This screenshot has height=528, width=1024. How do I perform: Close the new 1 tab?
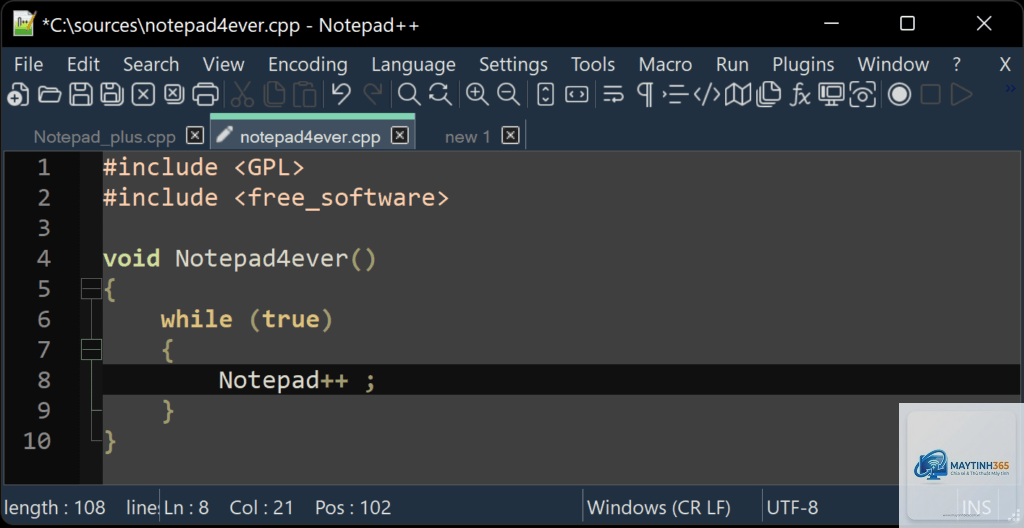511,135
